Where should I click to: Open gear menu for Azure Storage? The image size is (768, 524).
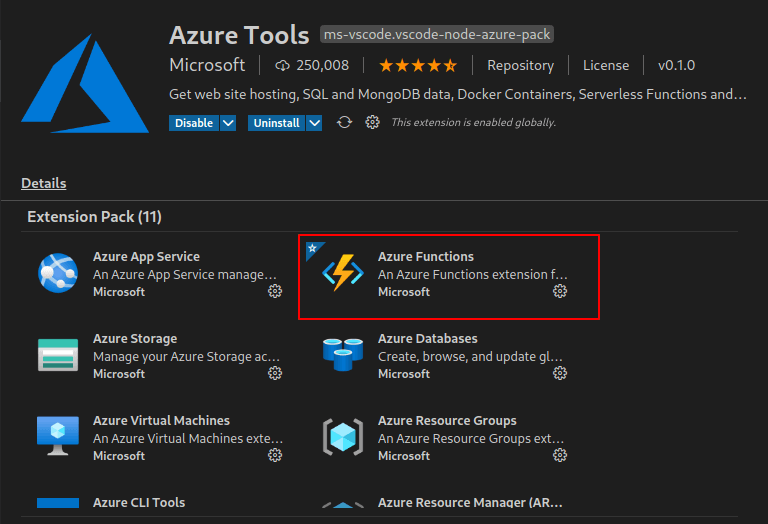pyautogui.click(x=275, y=373)
